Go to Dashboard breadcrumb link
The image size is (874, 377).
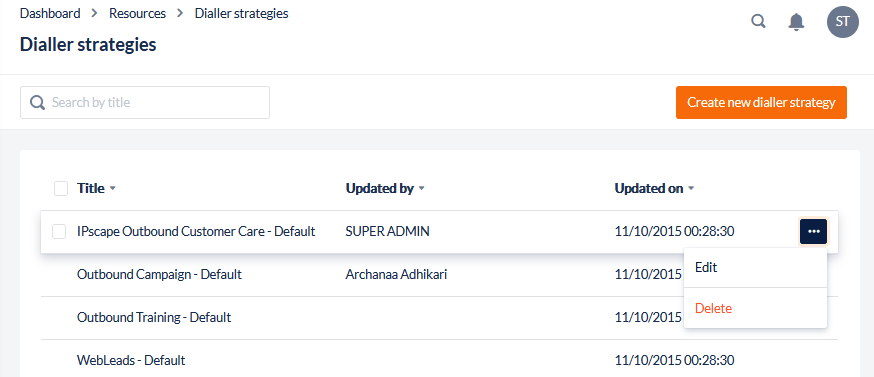tap(50, 13)
